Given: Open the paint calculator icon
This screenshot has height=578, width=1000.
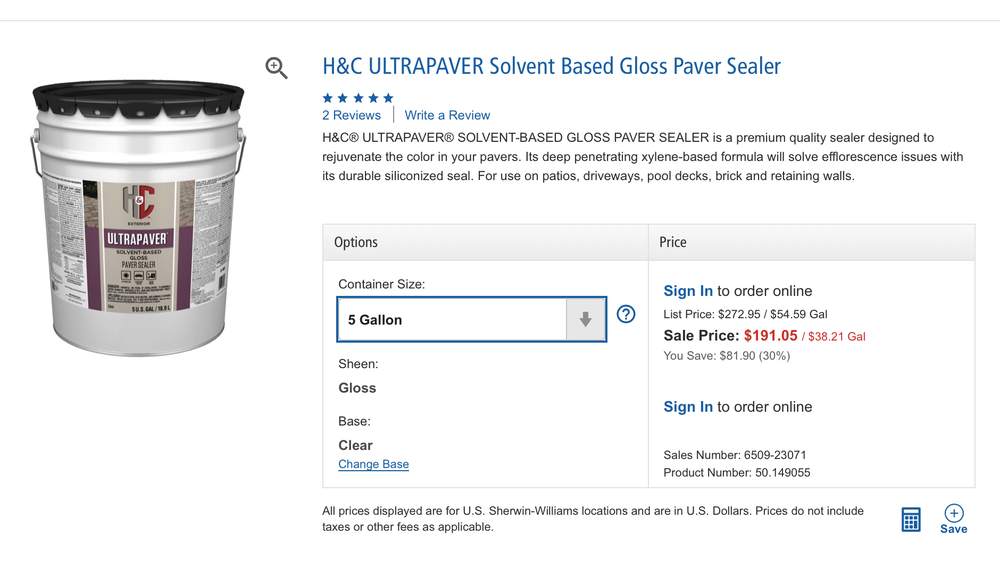Looking at the screenshot, I should [x=911, y=519].
